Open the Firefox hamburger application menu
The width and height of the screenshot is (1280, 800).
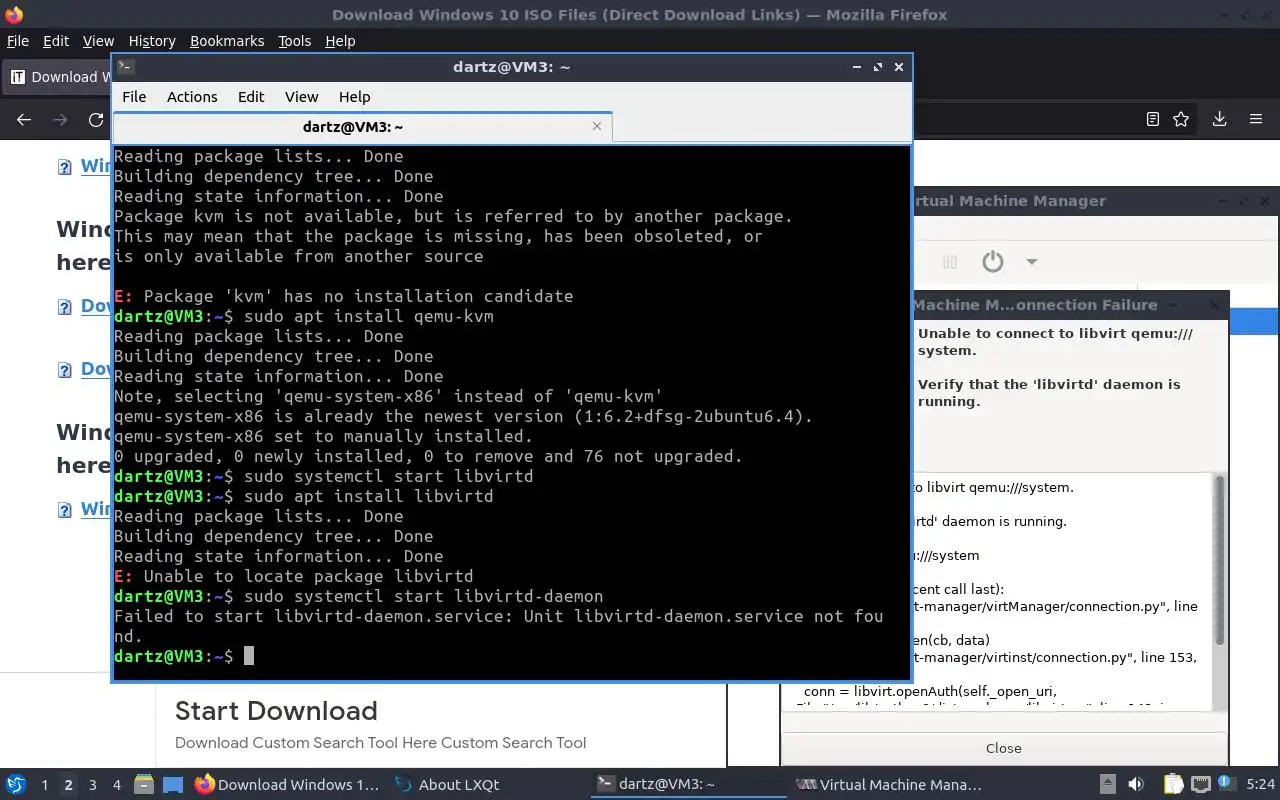tap(1256, 119)
